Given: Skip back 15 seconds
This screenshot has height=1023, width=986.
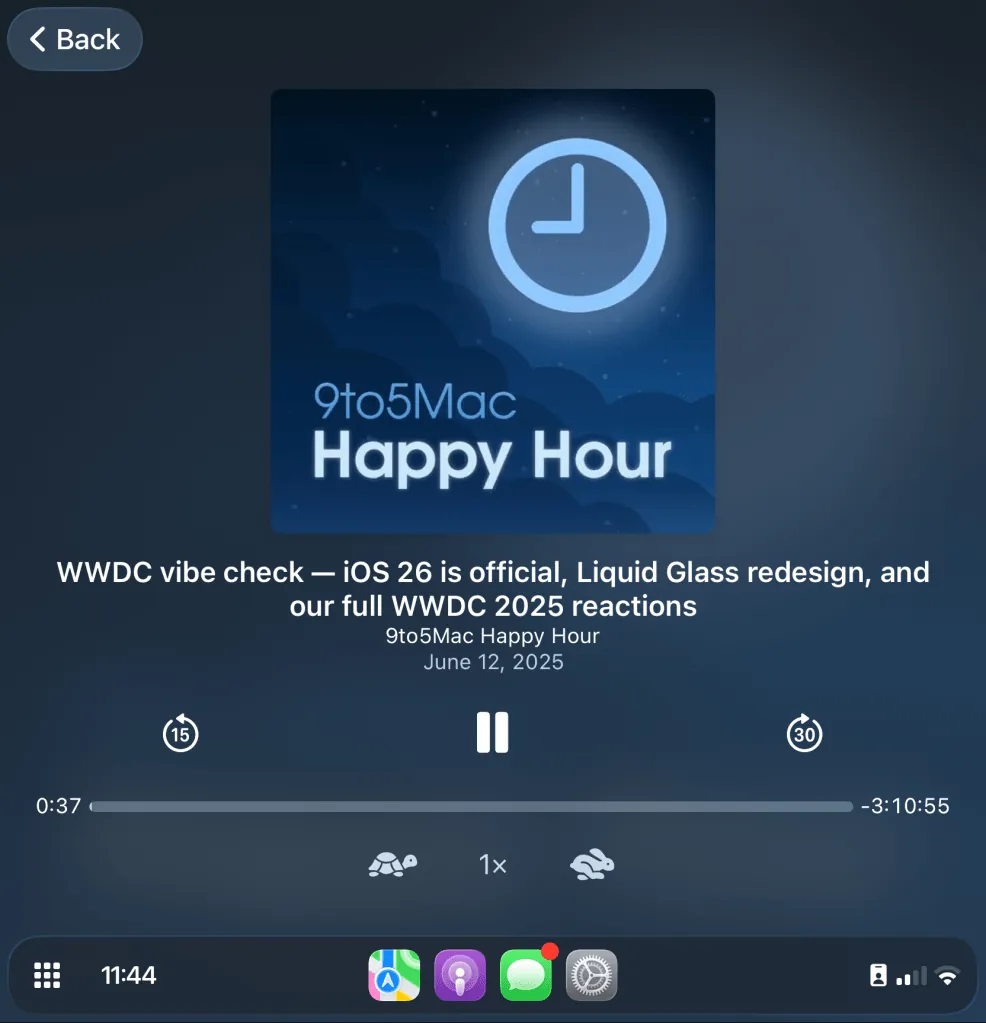Looking at the screenshot, I should 180,734.
